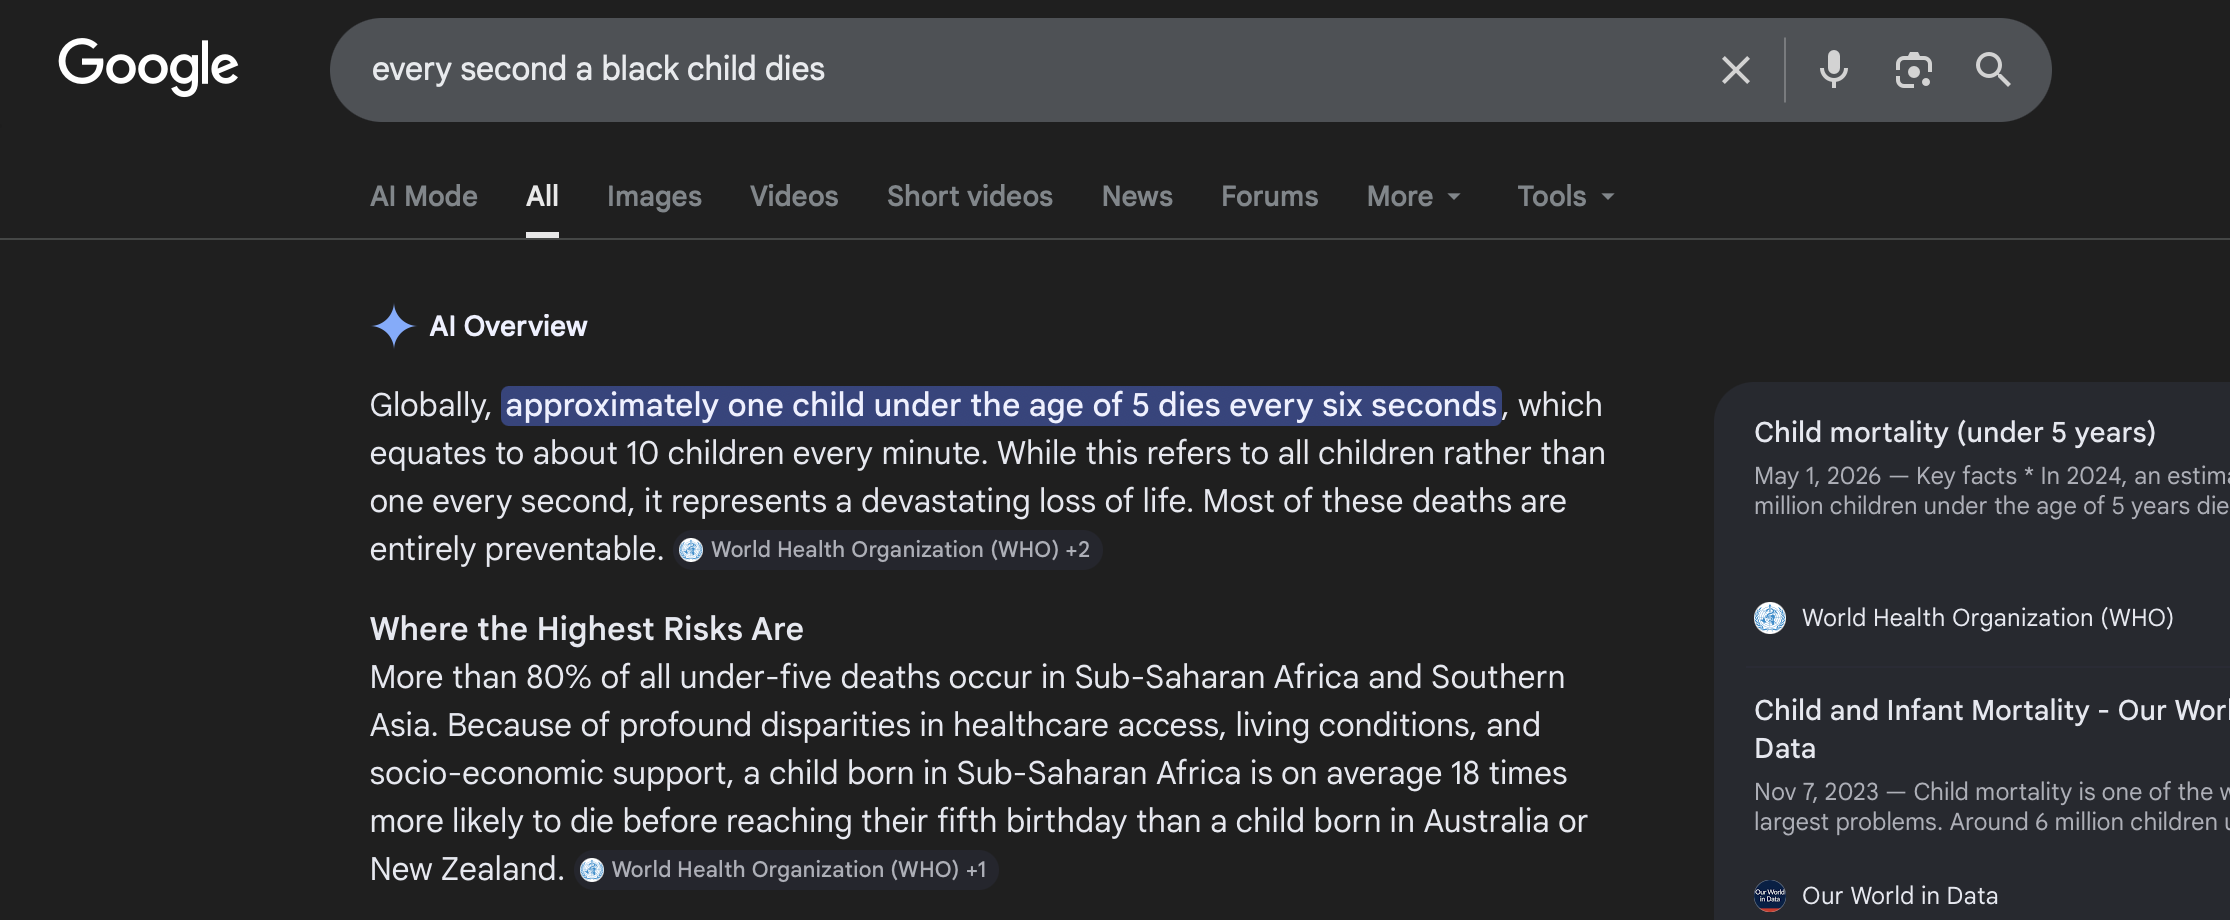Image resolution: width=2230 pixels, height=920 pixels.
Task: Start voice search with microphone icon
Action: 1834,70
